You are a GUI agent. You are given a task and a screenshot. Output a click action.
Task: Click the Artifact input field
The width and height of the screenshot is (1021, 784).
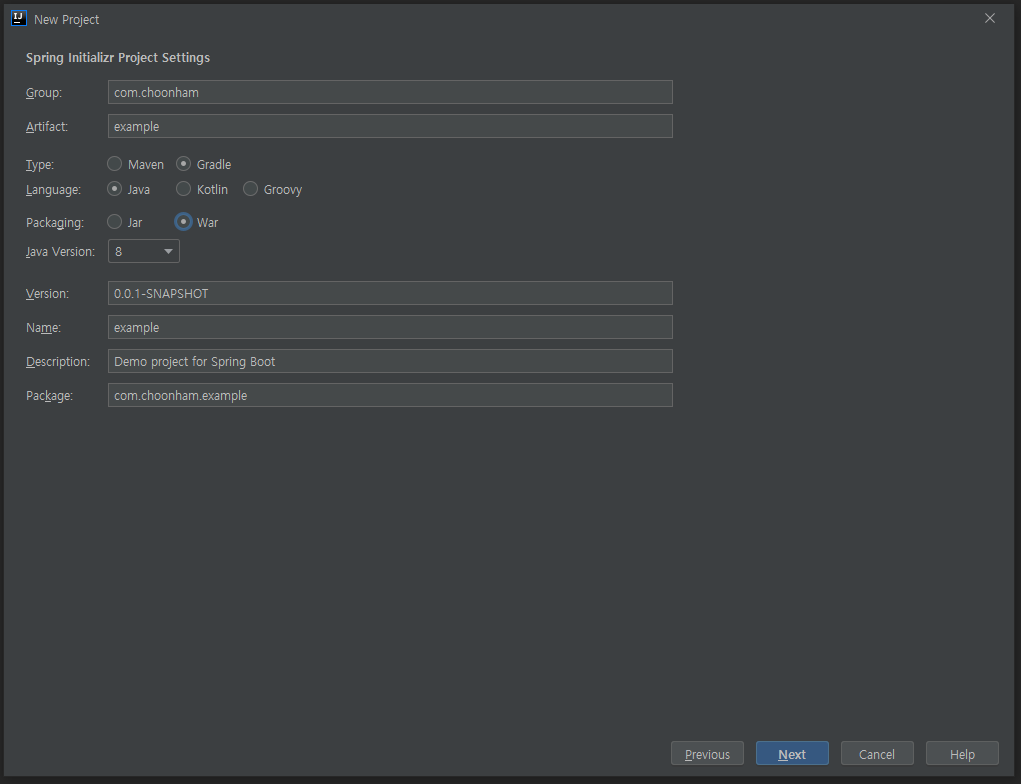(390, 126)
